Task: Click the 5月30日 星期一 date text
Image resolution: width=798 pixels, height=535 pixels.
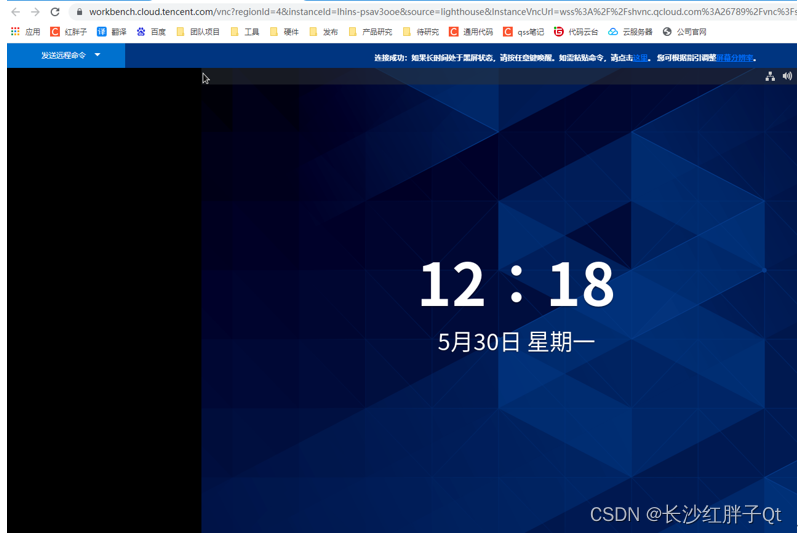Action: [x=516, y=342]
